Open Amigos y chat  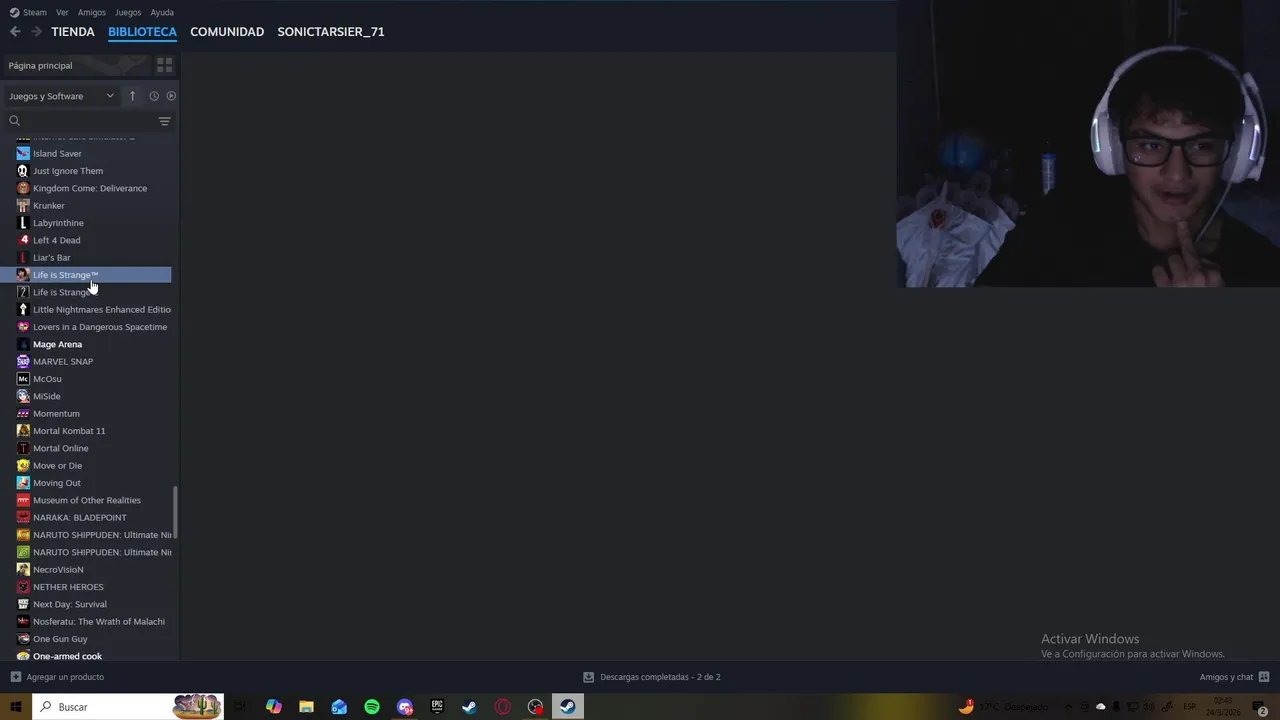1234,677
